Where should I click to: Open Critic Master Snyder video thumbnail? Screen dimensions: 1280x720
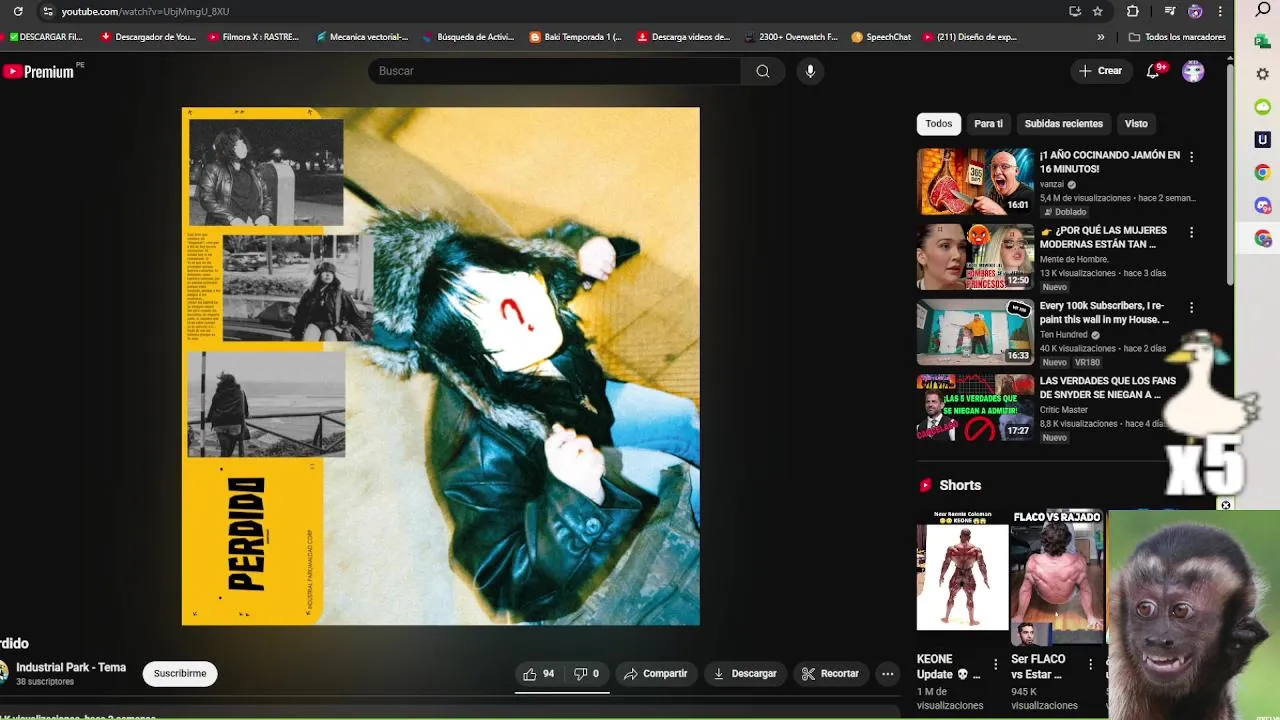[x=975, y=406]
